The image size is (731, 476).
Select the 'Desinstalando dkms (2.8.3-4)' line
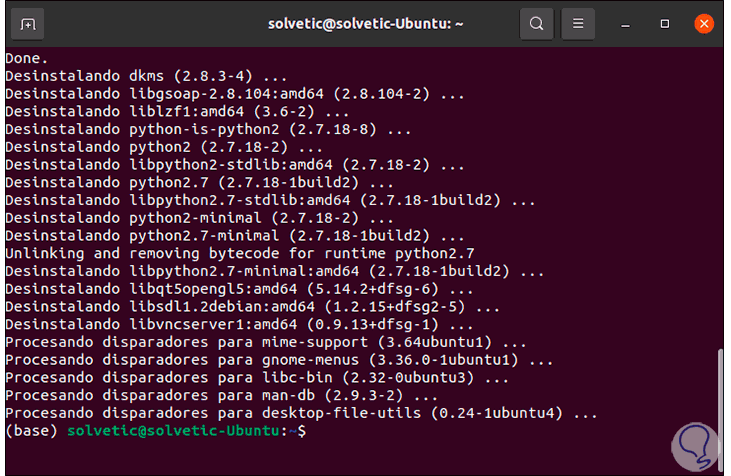click(146, 76)
